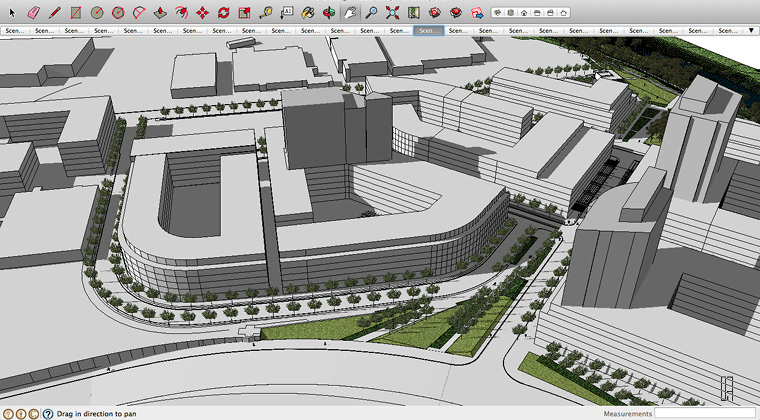Viewport: 760px width, 420px height.
Task: Select the Offset tool
Action: pos(181,13)
